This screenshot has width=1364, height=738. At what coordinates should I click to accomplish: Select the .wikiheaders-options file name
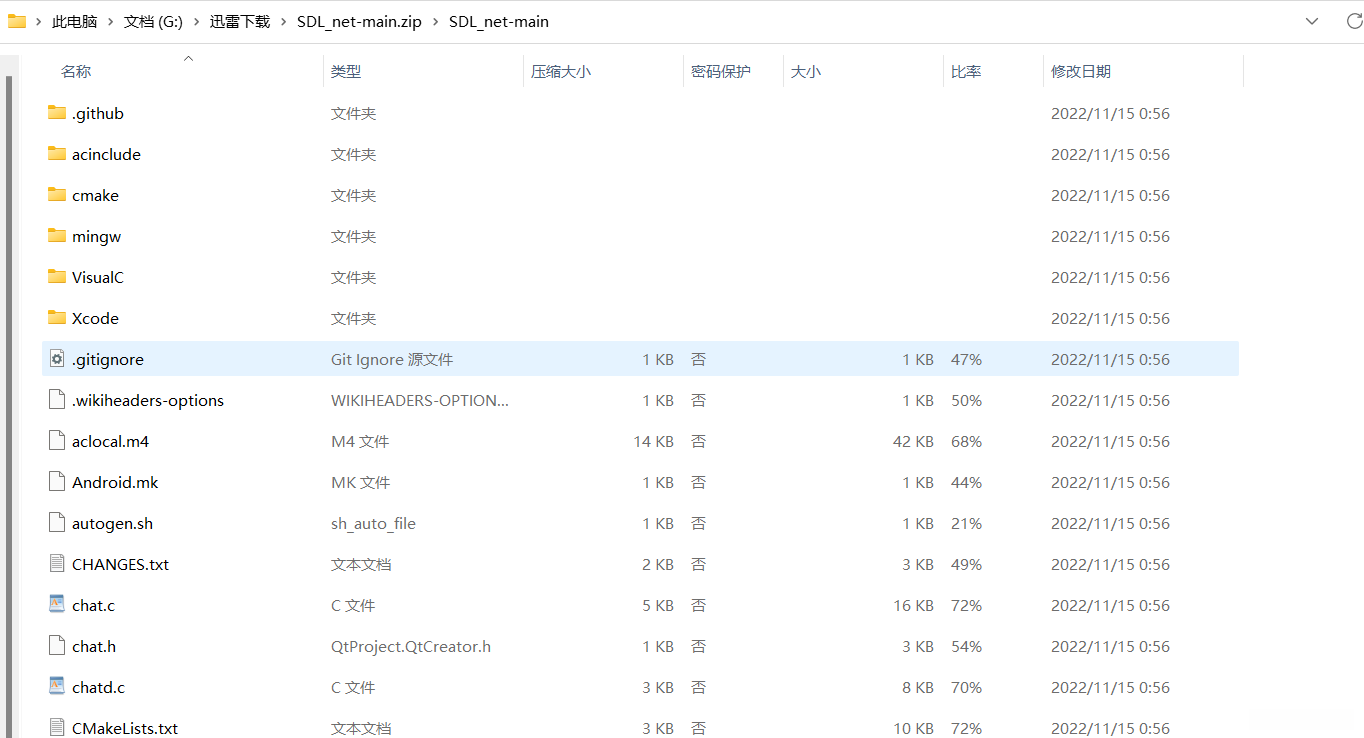(148, 400)
